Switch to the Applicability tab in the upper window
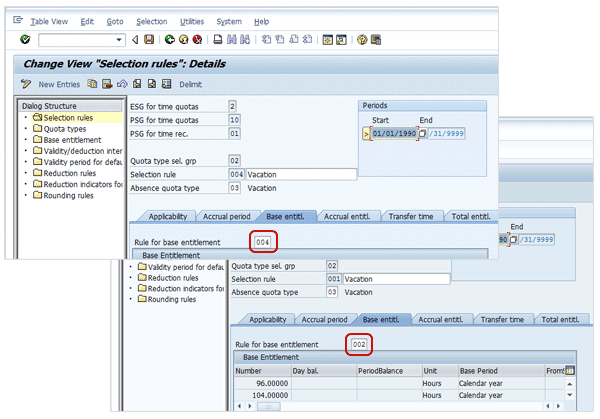This screenshot has width=600, height=419. (x=168, y=217)
